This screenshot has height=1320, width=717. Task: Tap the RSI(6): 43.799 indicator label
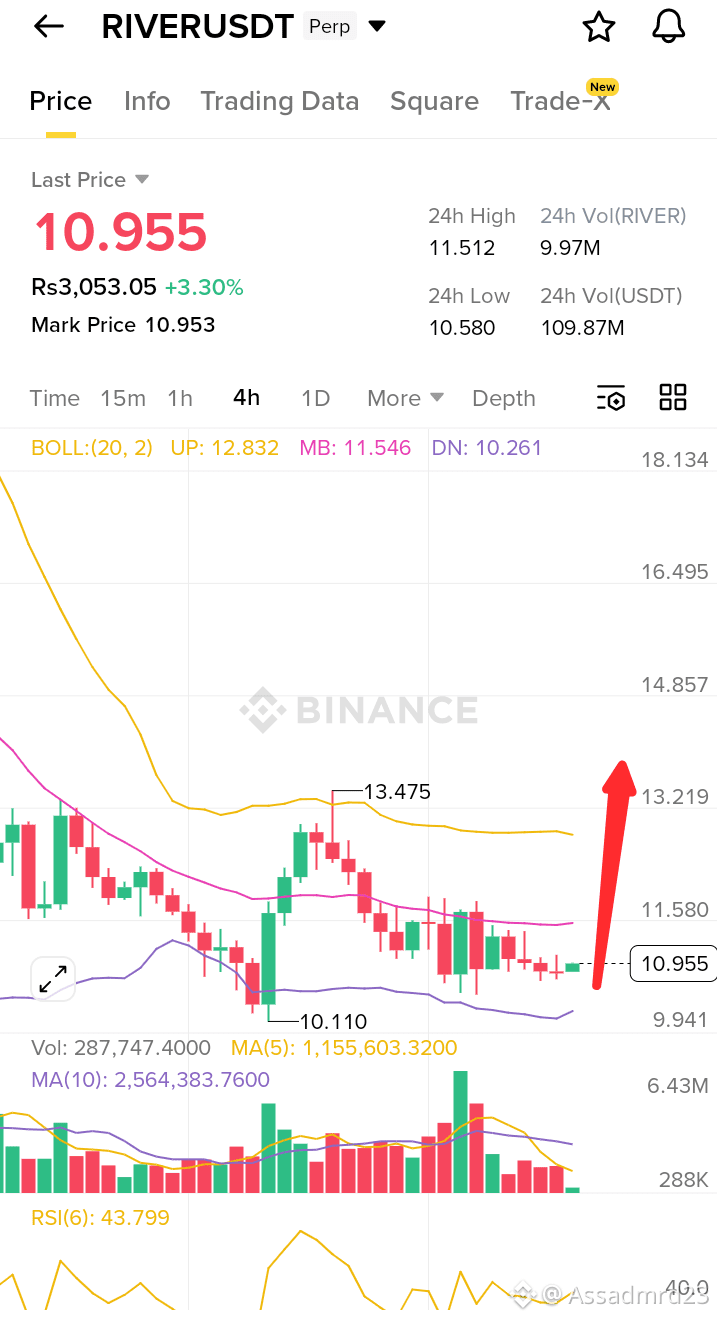pyautogui.click(x=100, y=1218)
